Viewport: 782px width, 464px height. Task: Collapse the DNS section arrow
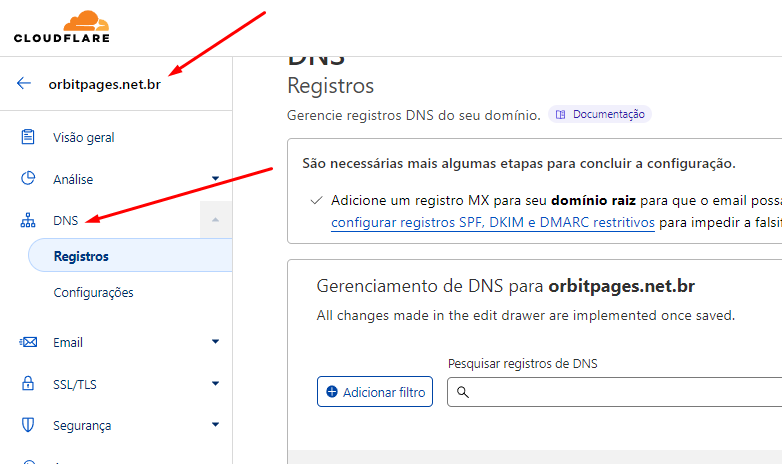click(215, 220)
